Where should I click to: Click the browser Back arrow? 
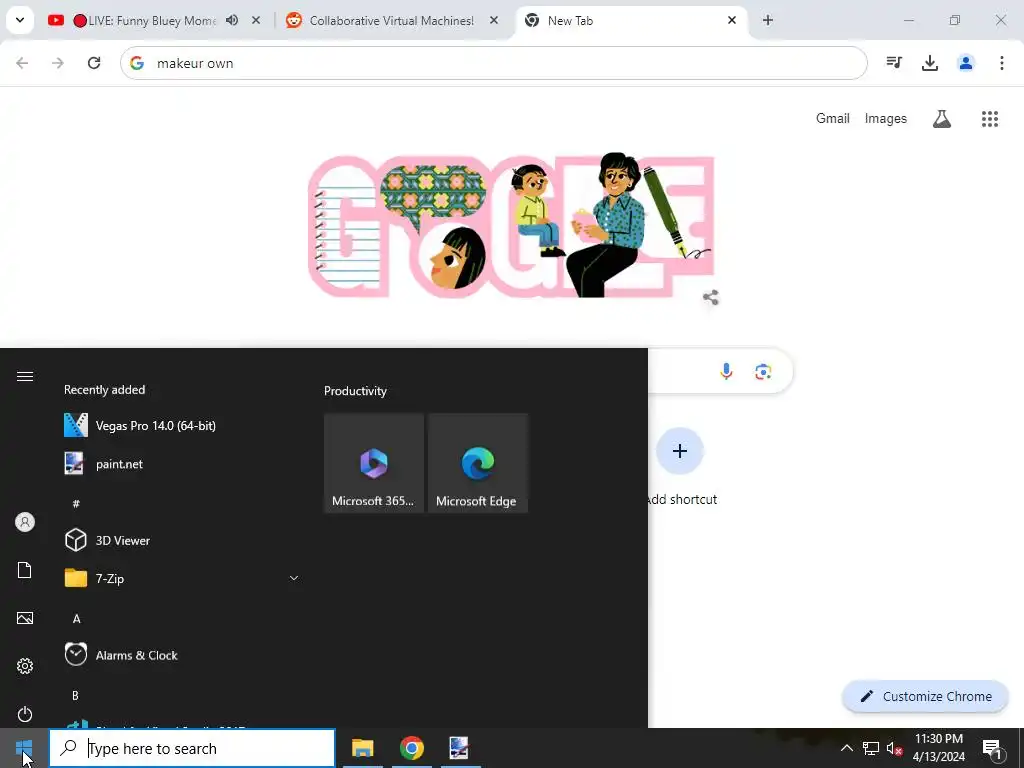(22, 63)
